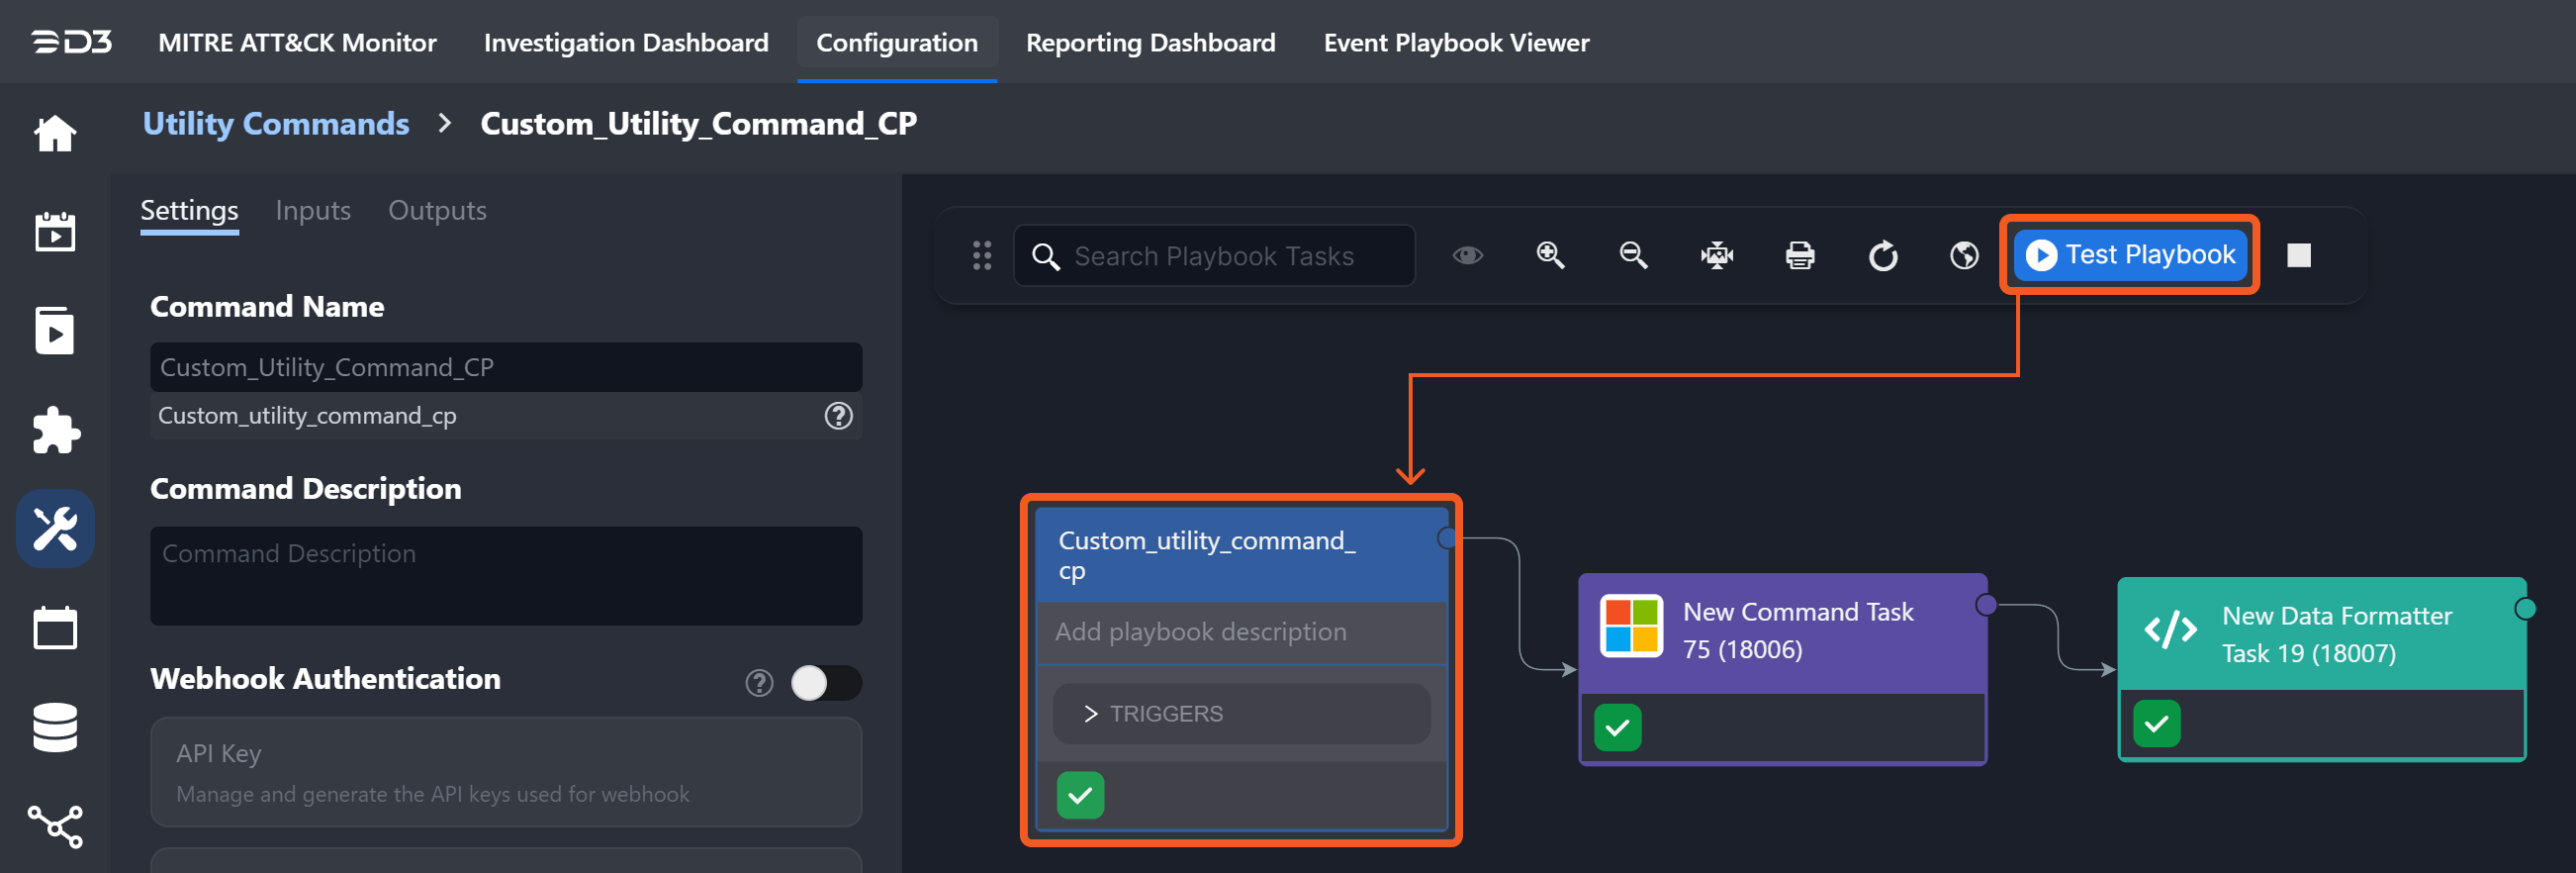Go to Utility Commands breadcrumb link
2576x873 pixels.
pyautogui.click(x=275, y=124)
